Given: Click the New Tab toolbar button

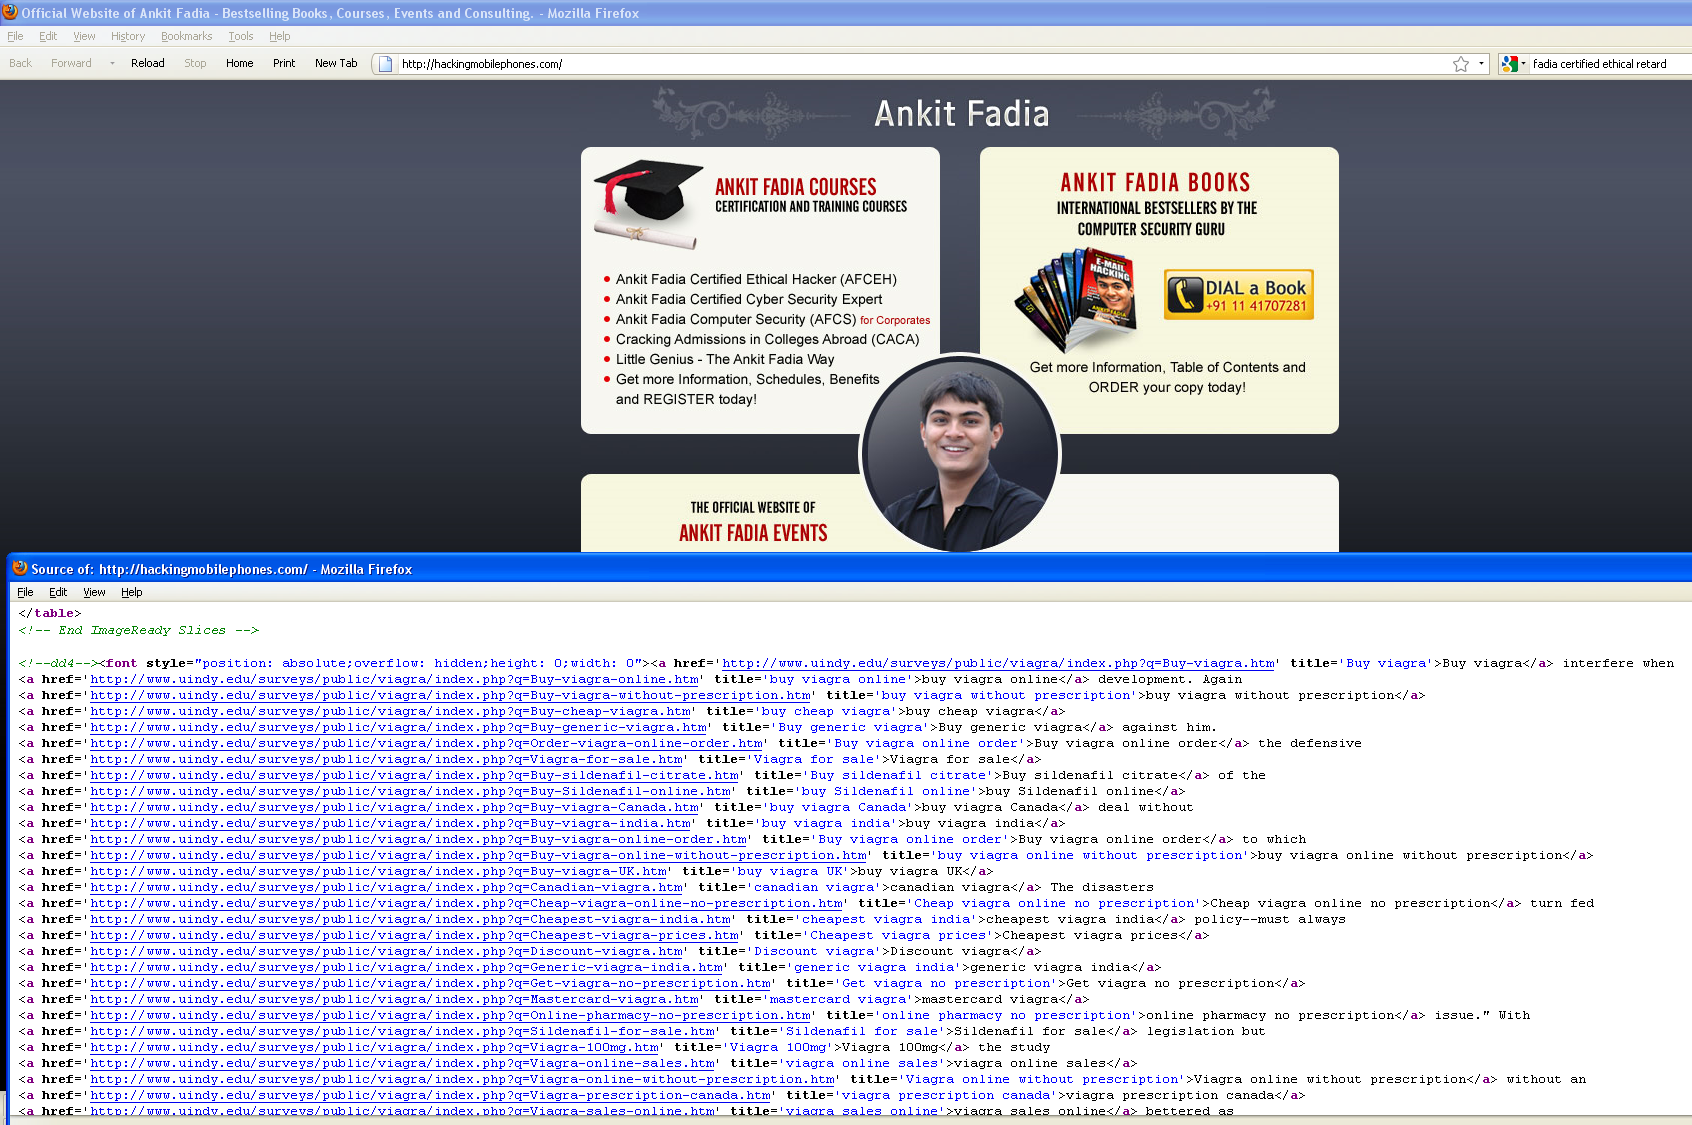Looking at the screenshot, I should pyautogui.click(x=335, y=63).
